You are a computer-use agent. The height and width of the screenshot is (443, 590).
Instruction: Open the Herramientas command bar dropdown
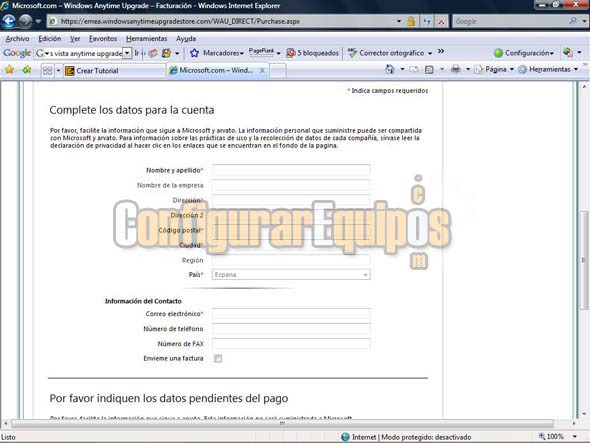pyautogui.click(x=548, y=69)
